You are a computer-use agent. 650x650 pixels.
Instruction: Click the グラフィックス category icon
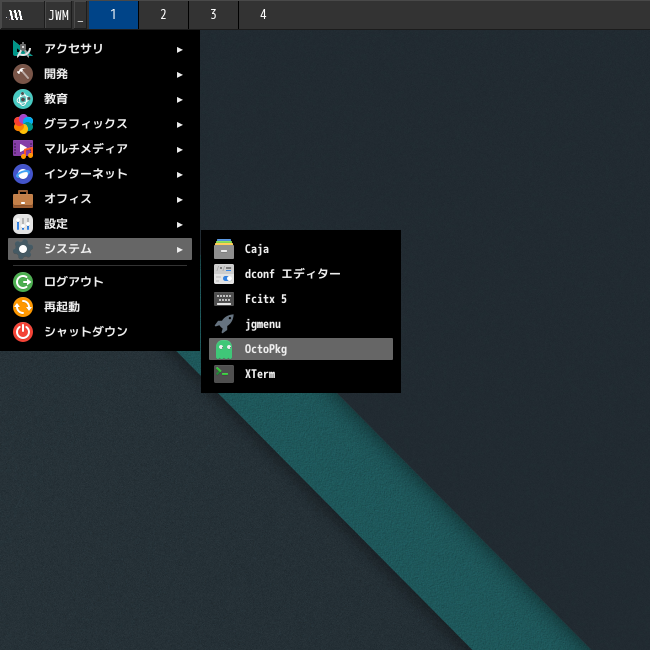pos(23,124)
